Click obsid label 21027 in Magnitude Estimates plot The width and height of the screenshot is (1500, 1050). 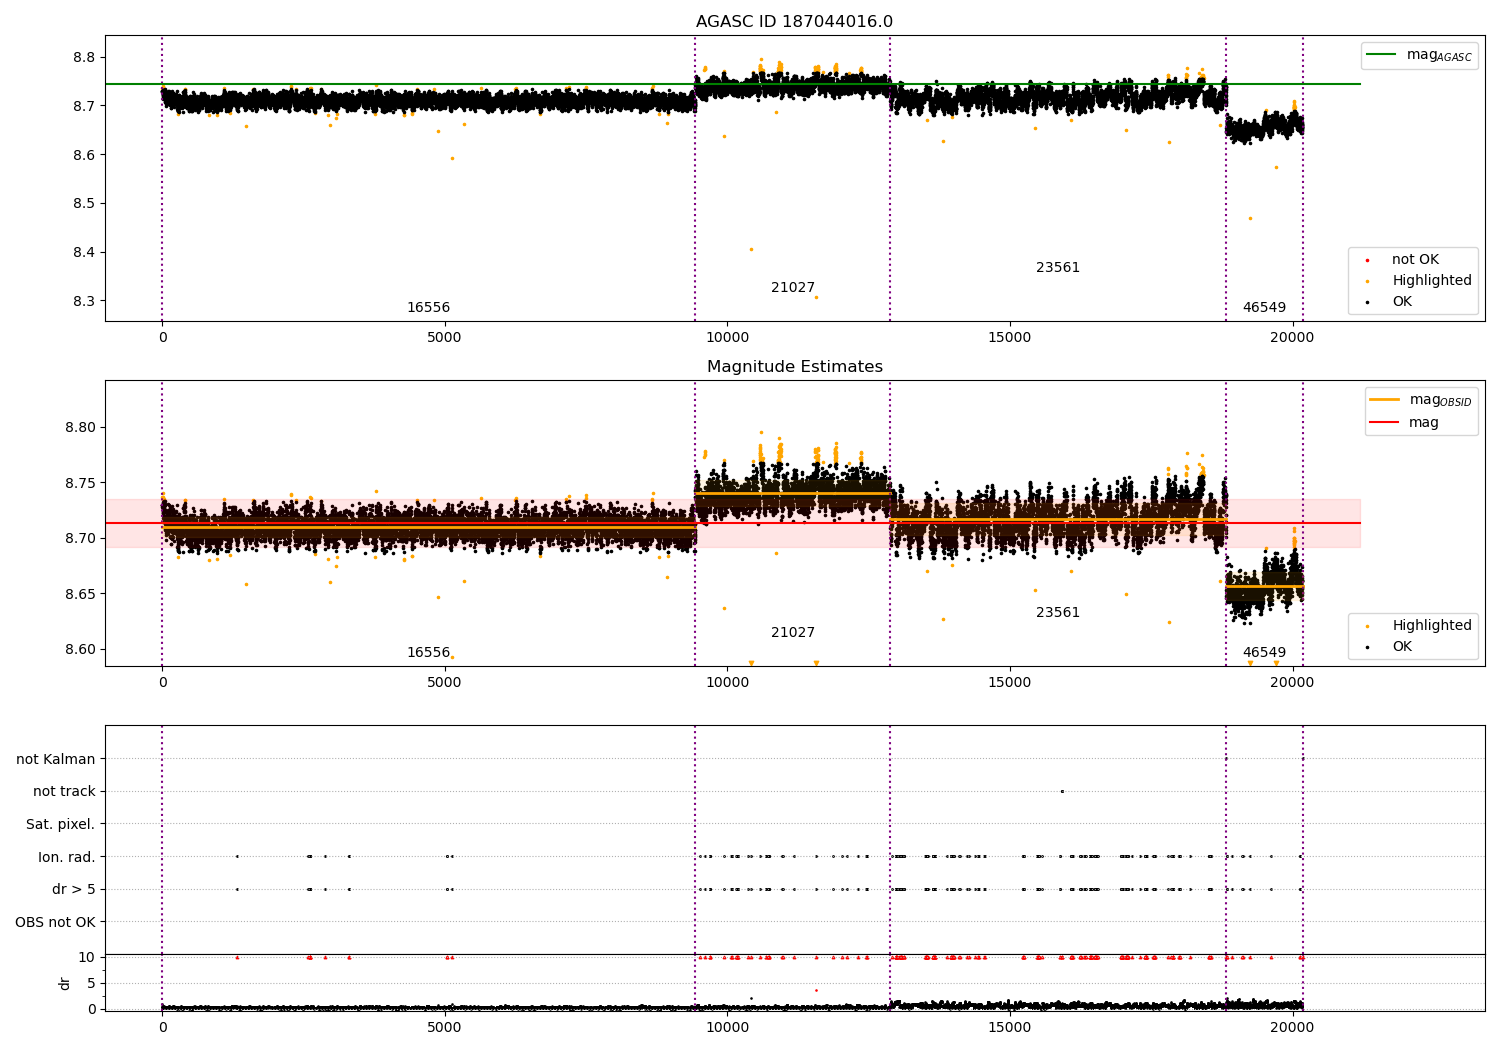(793, 633)
